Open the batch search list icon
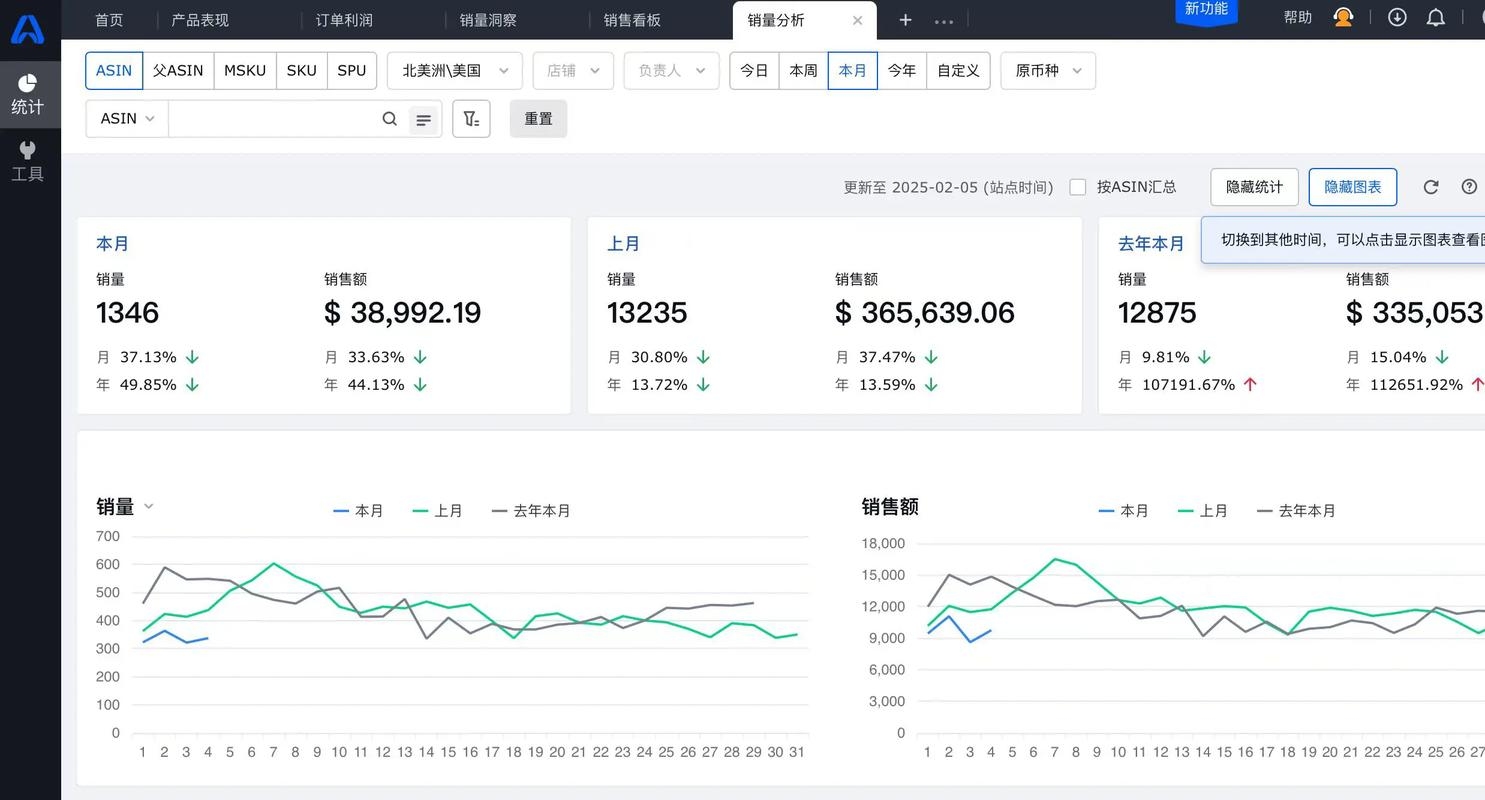Viewport: 1485px width, 800px height. click(423, 119)
